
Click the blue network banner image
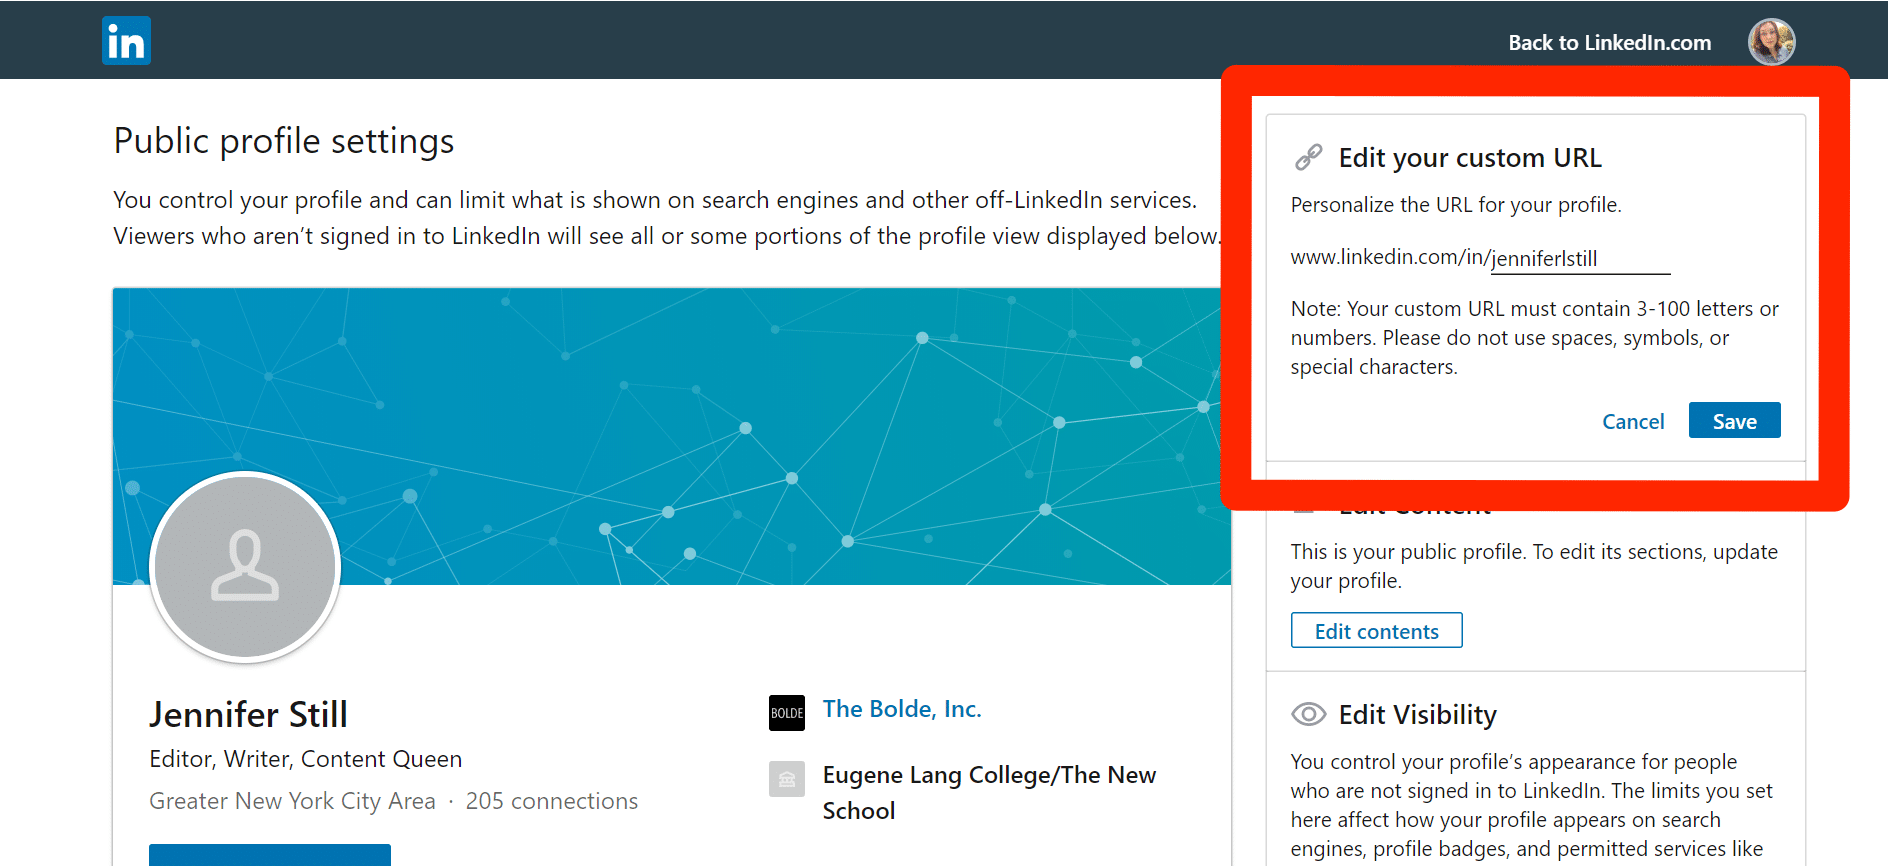pos(671,436)
